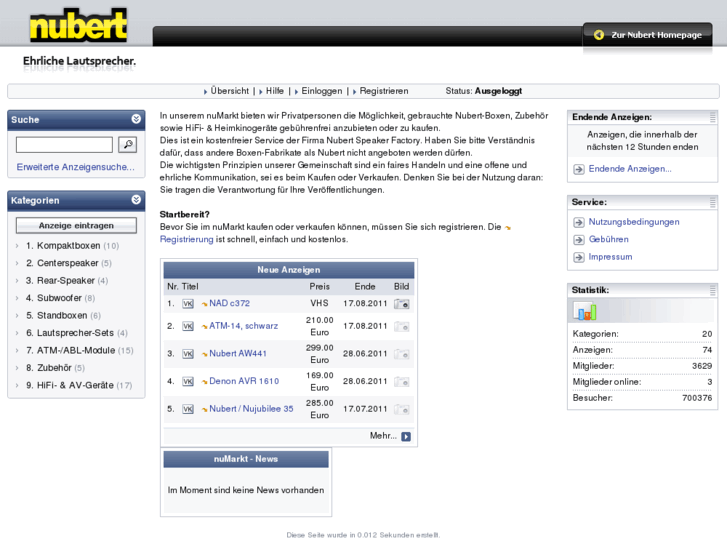Image resolution: width=727 pixels, height=545 pixels.
Task: Click the magnifier search button
Action: tap(128, 145)
